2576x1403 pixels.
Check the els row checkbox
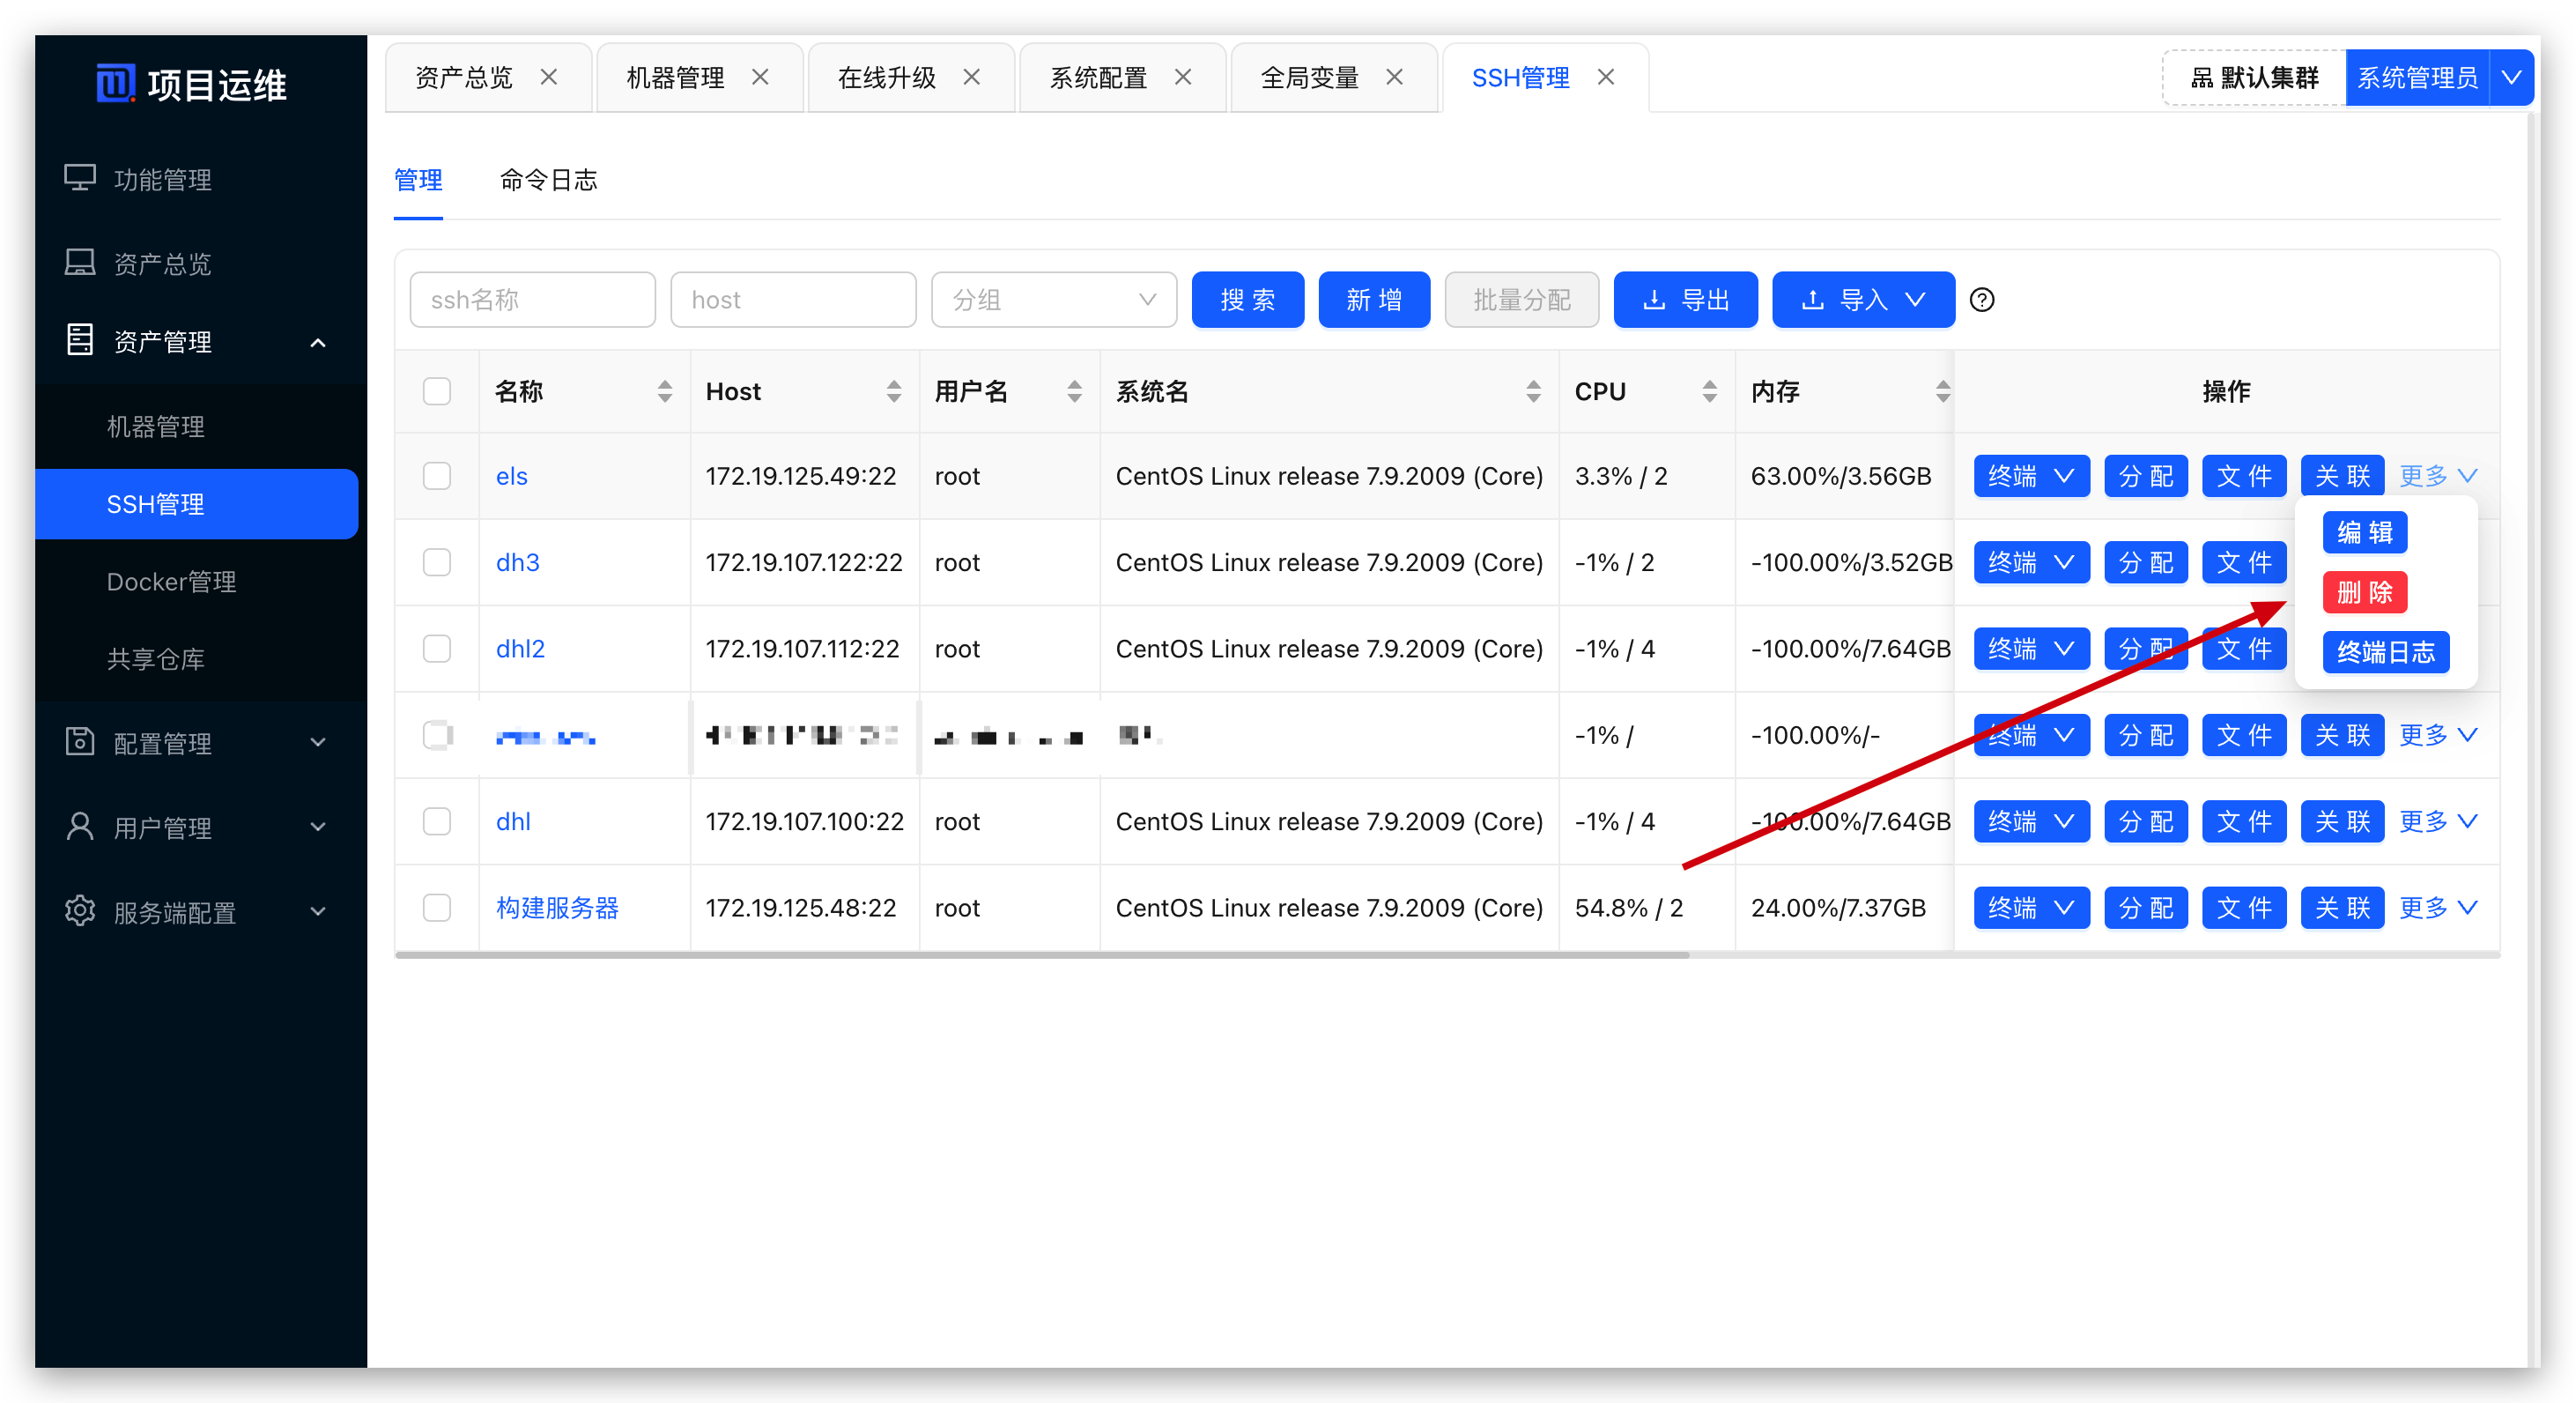[x=437, y=476]
